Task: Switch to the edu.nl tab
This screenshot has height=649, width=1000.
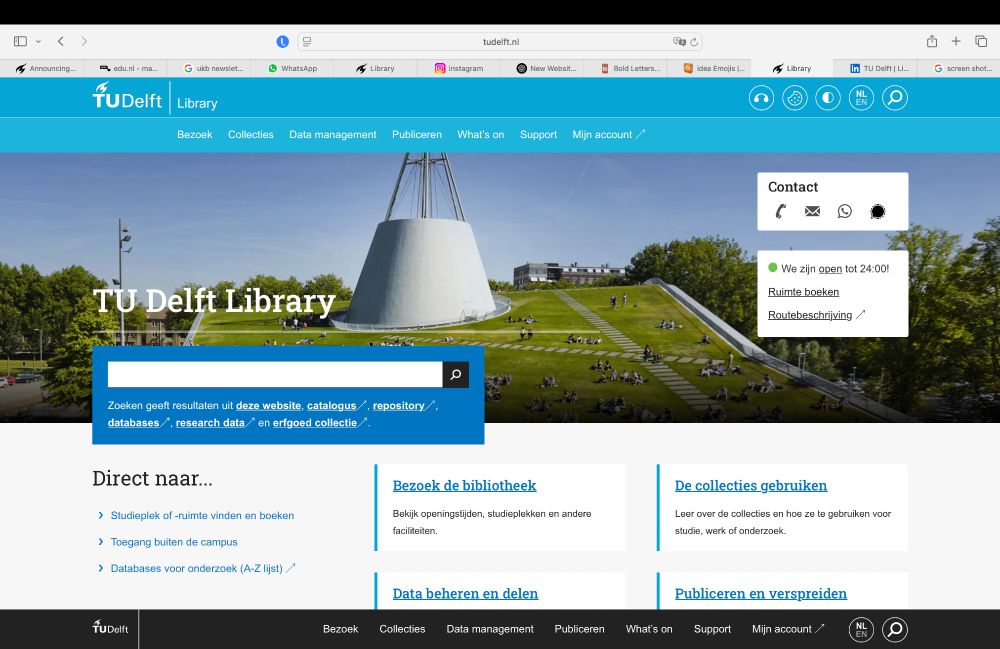Action: coord(128,68)
